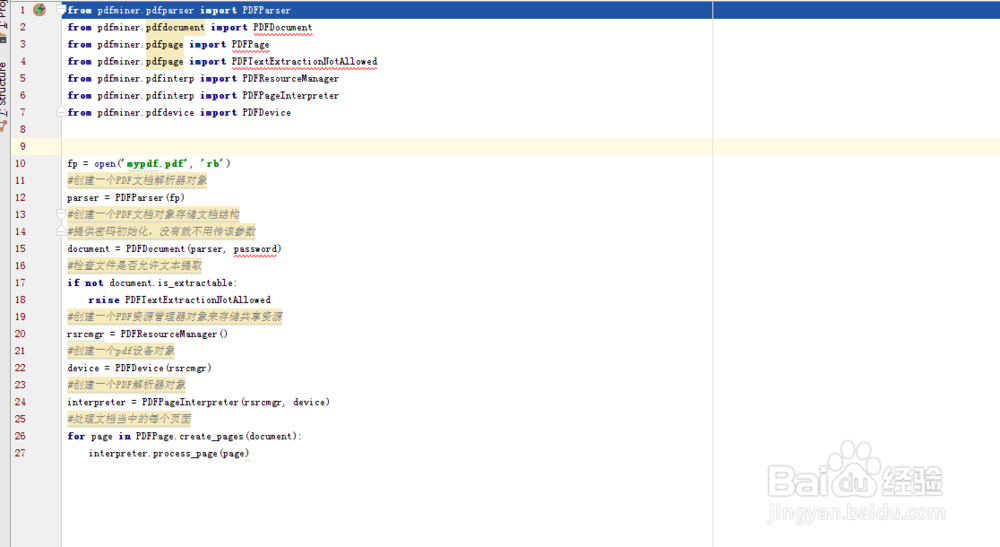Collapse the import block fold marker on line 1
The height and width of the screenshot is (547, 1000).
(62, 10)
